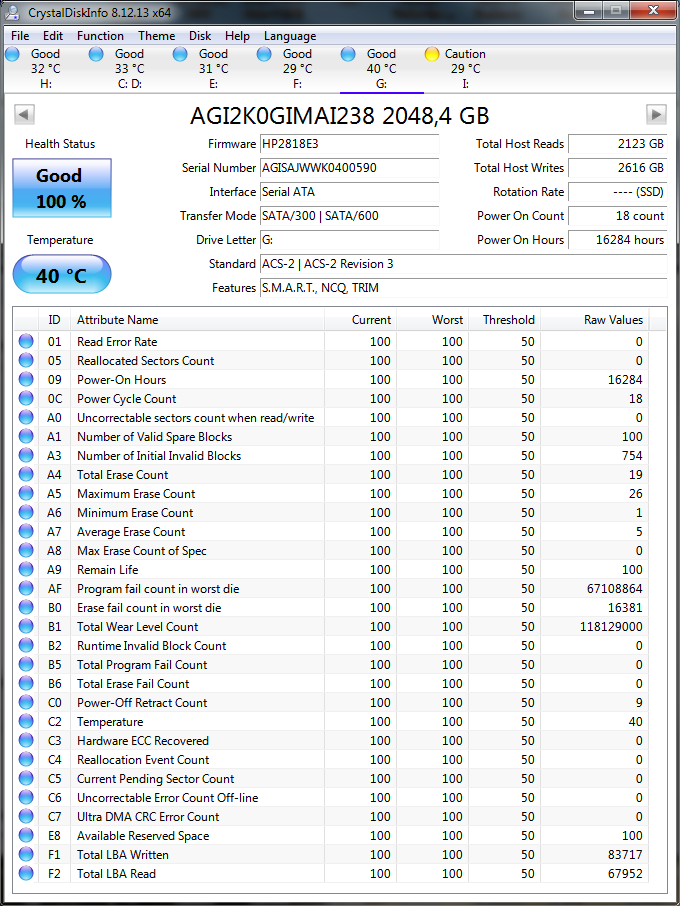Click status icon for Maximum Erase Count

tap(26, 493)
